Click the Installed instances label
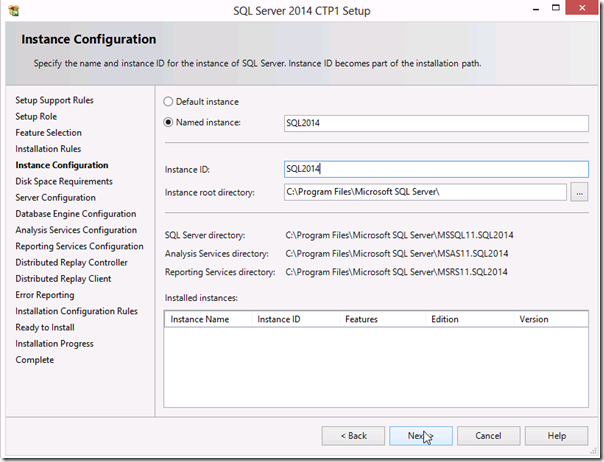Screen dimensions: 604x462 point(201,298)
